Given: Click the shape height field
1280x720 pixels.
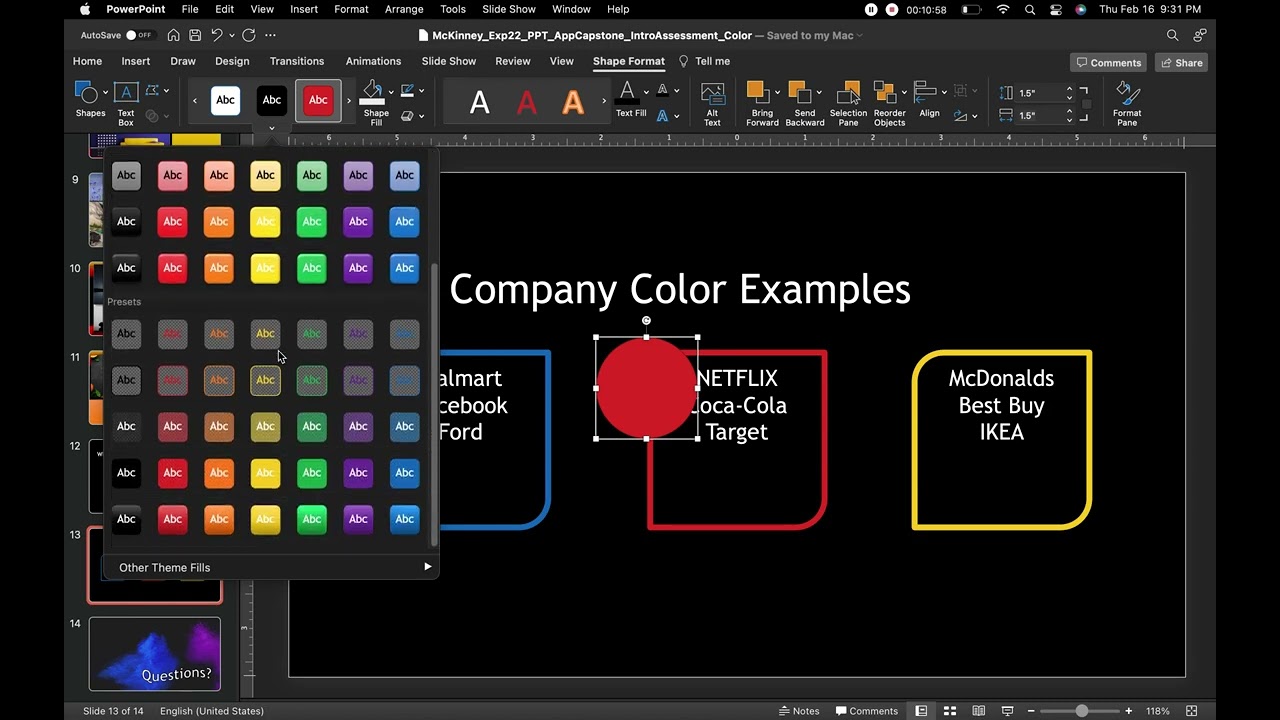Looking at the screenshot, I should (1040, 92).
